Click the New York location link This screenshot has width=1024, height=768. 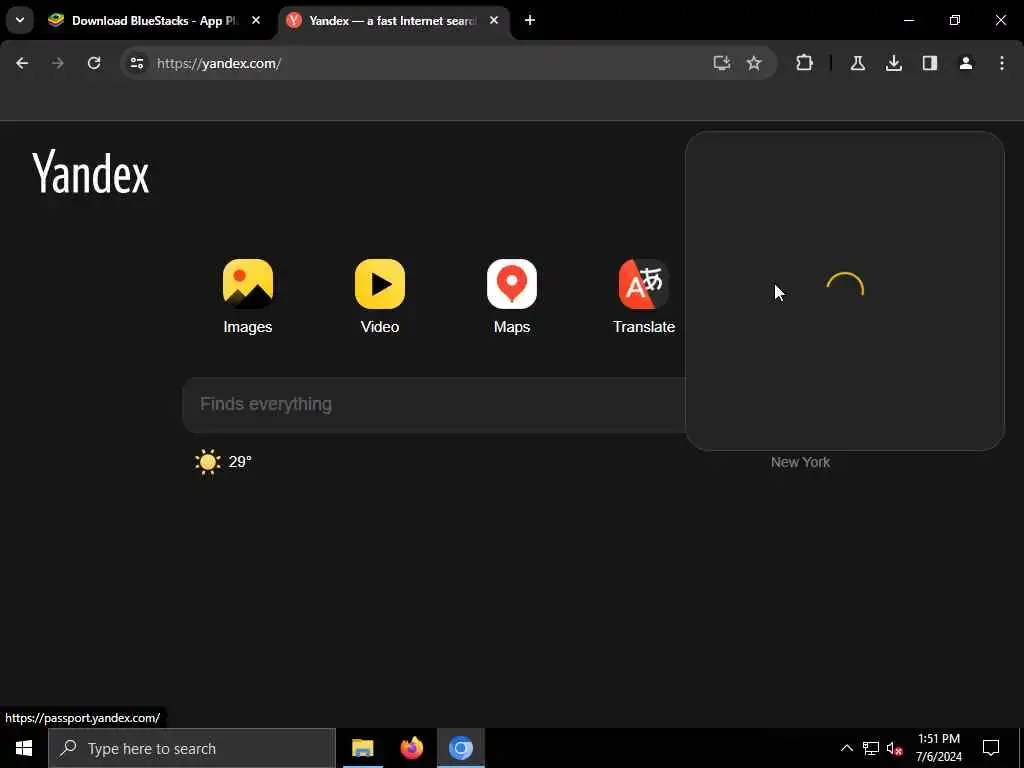[800, 462]
